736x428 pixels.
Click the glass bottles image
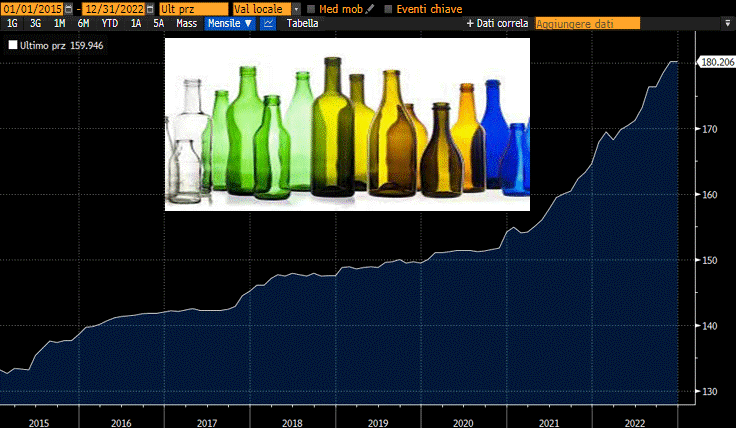pyautogui.click(x=347, y=124)
